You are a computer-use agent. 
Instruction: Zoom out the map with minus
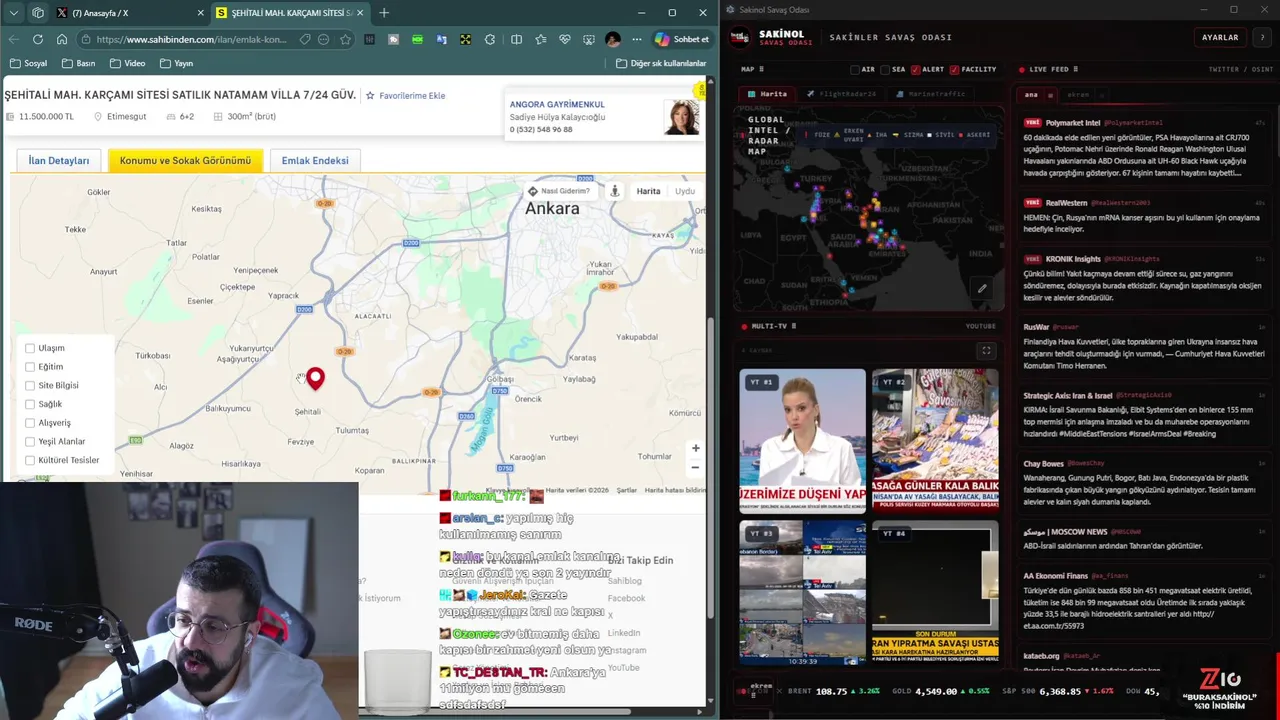coord(695,467)
